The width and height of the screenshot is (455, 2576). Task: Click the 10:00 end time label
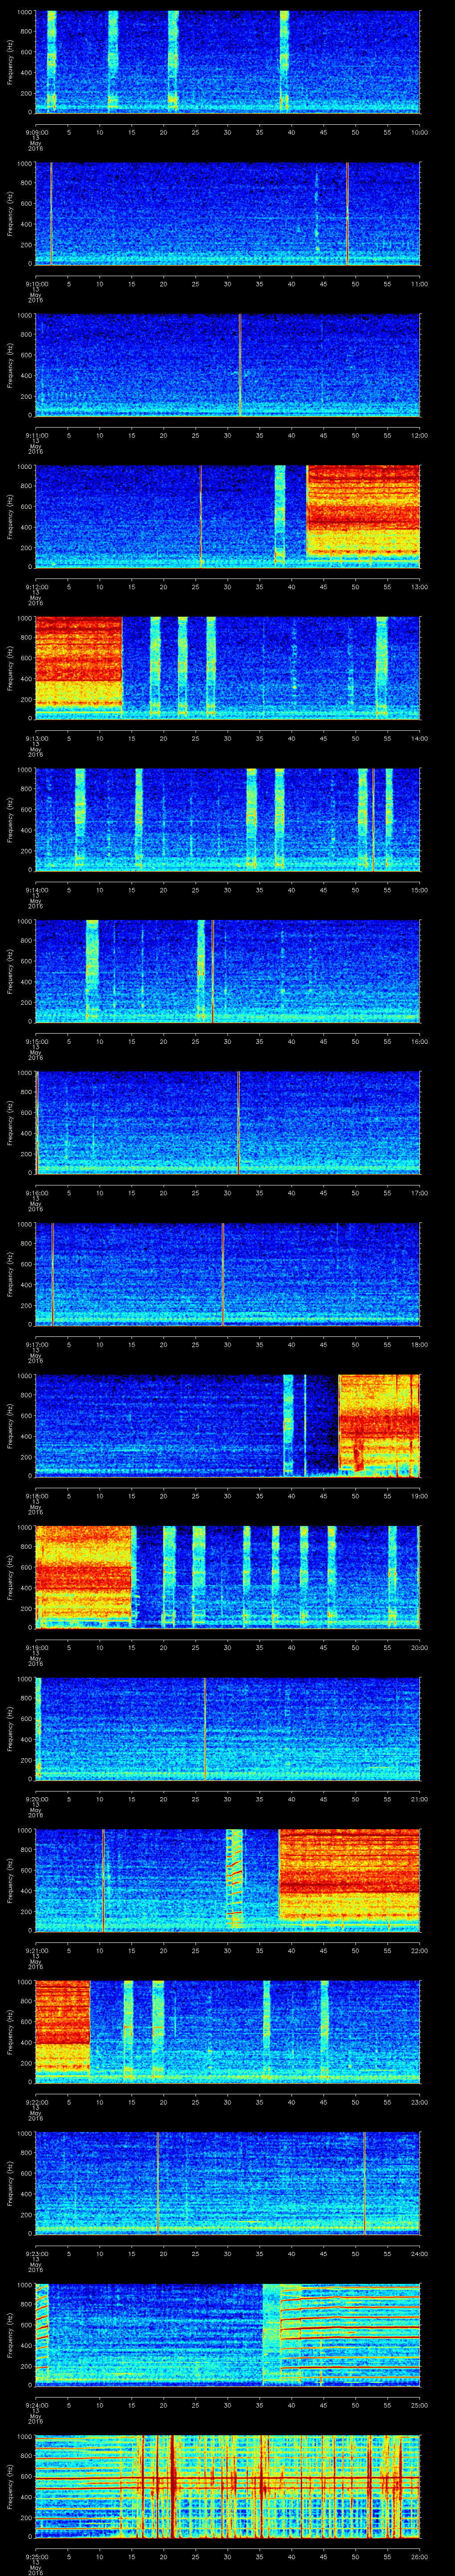[x=419, y=132]
